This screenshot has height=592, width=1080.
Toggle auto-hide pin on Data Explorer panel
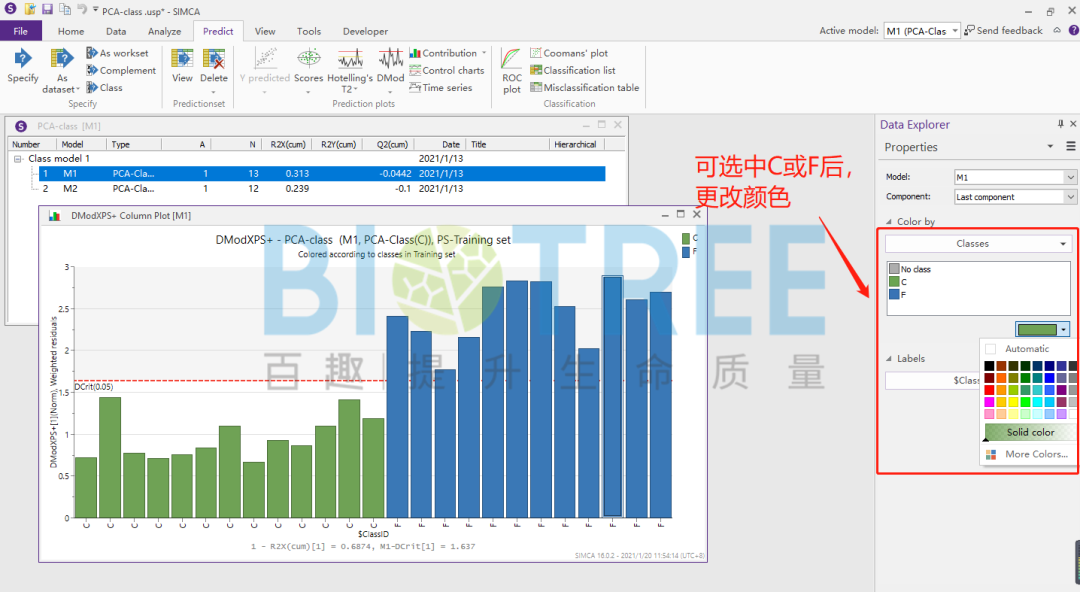[1060, 124]
